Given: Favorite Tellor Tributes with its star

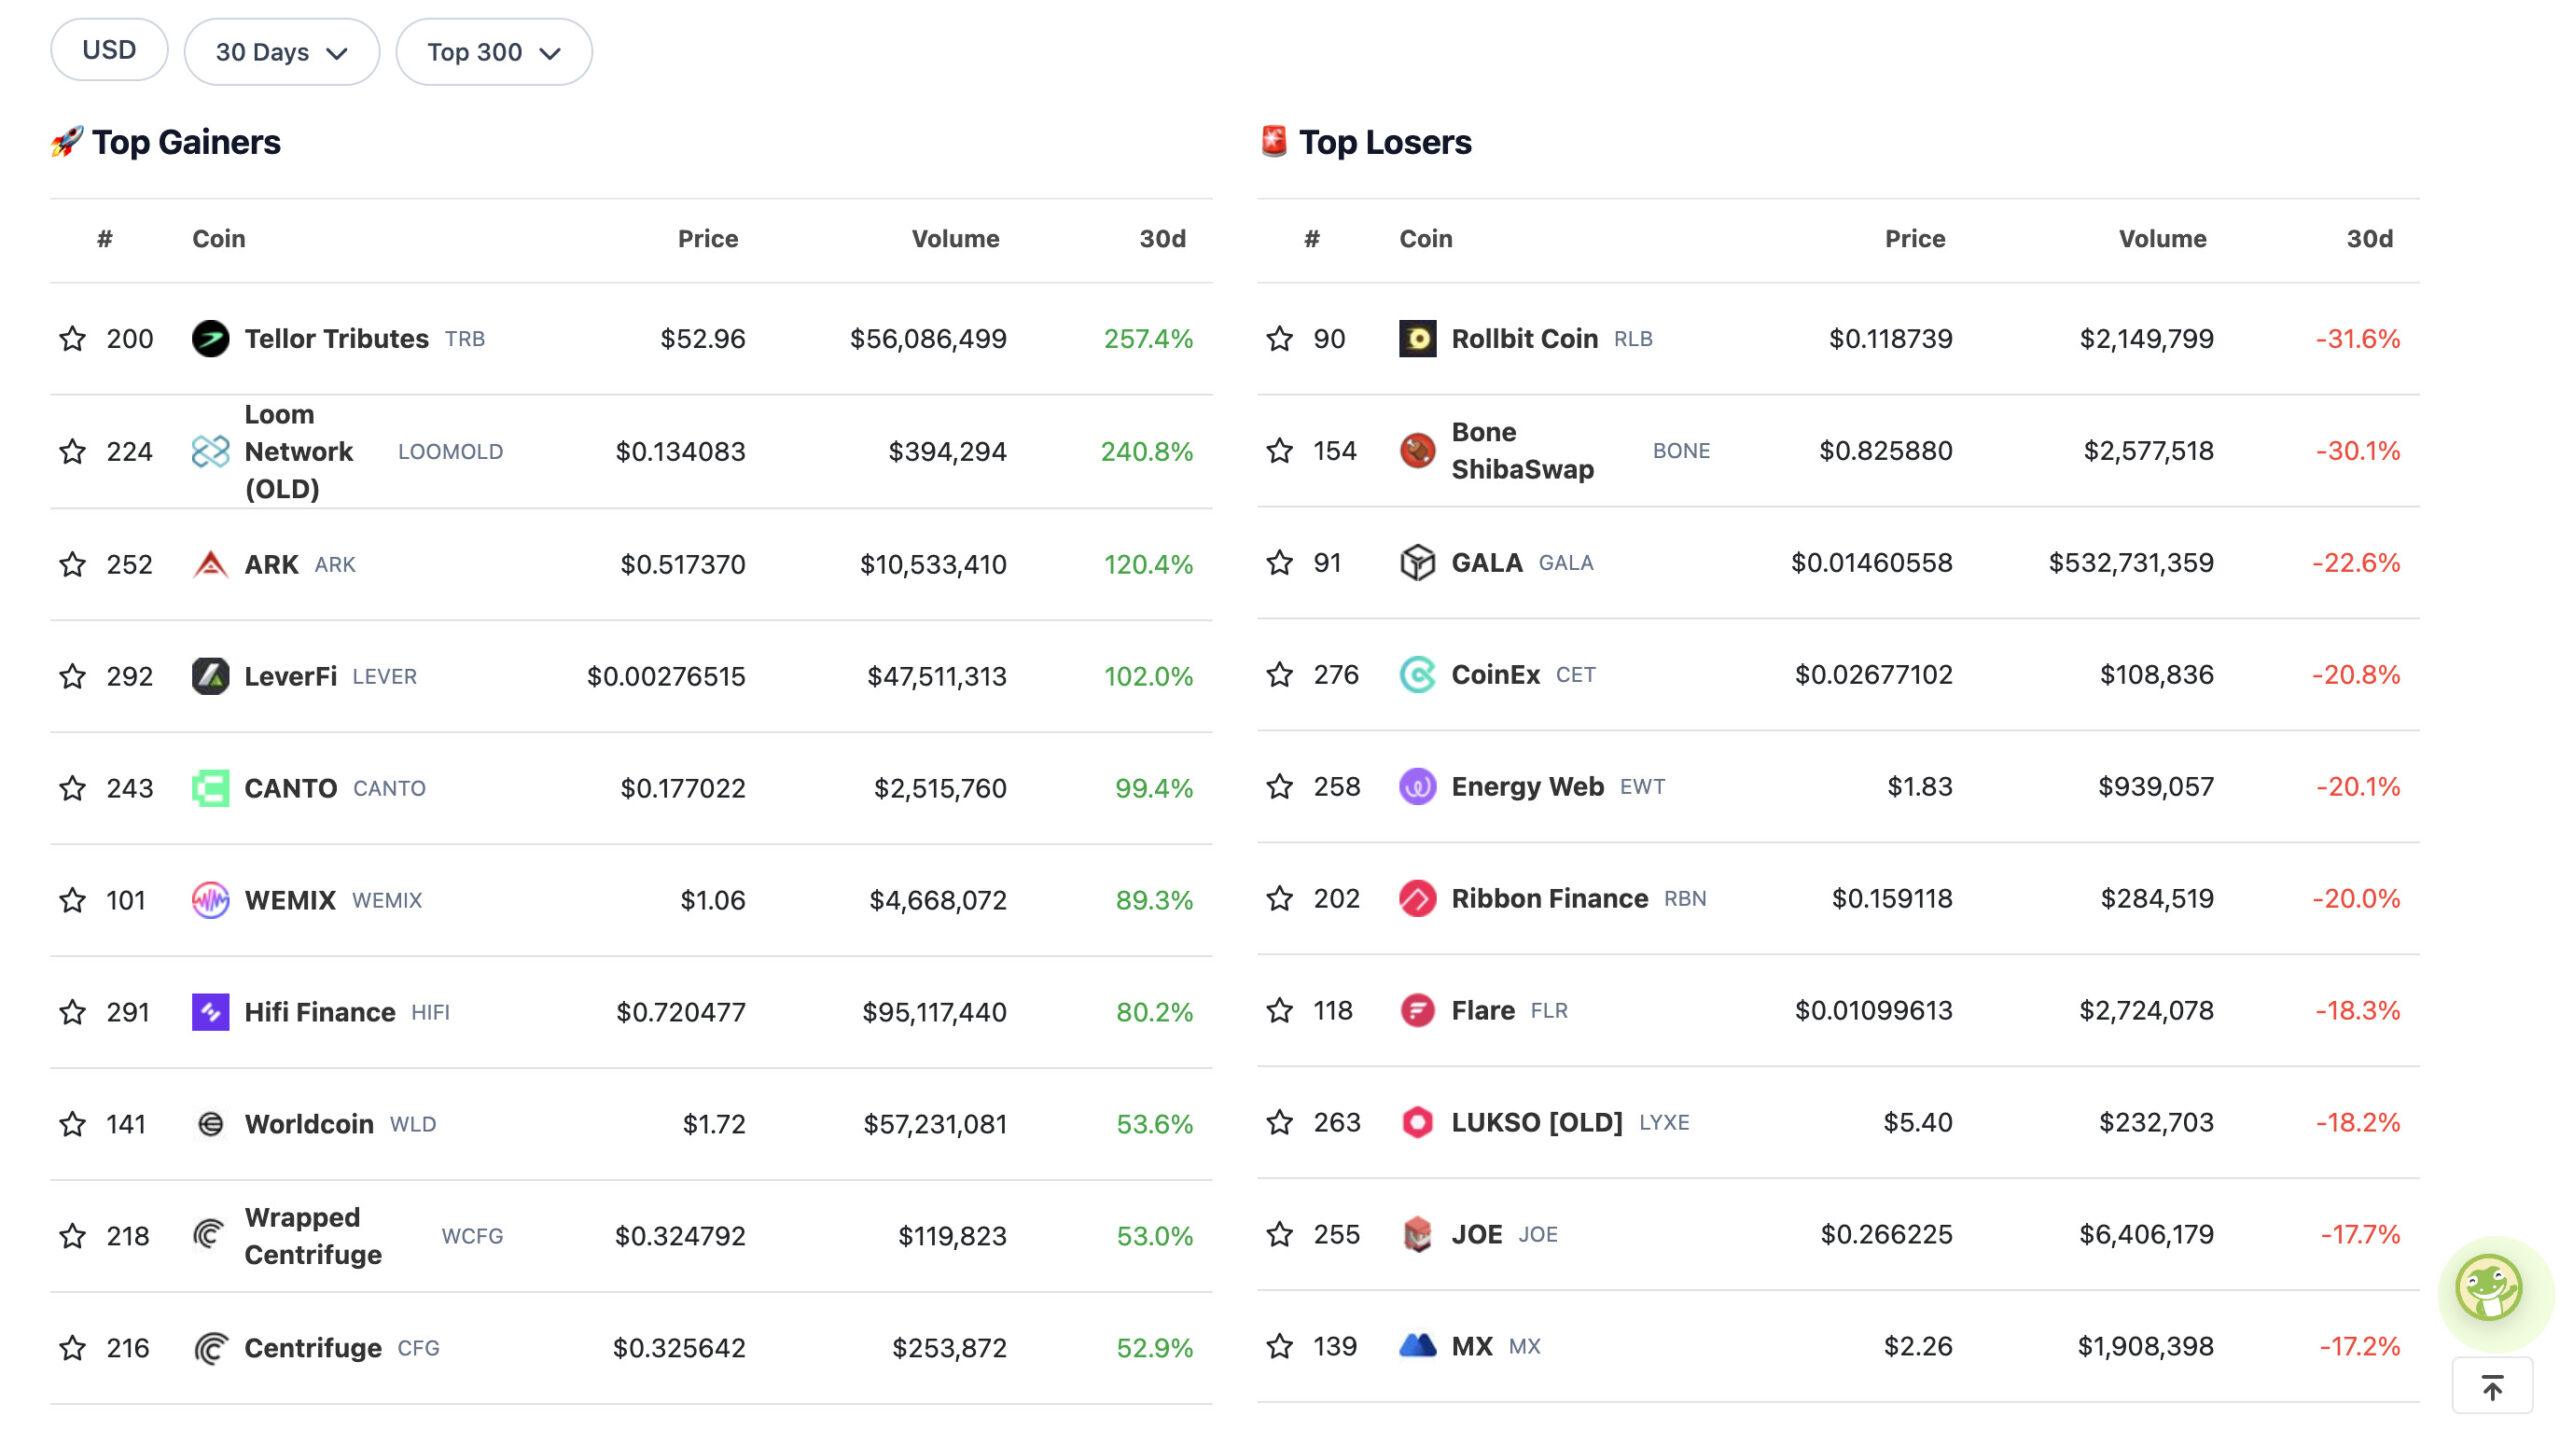Looking at the screenshot, I should point(72,339).
